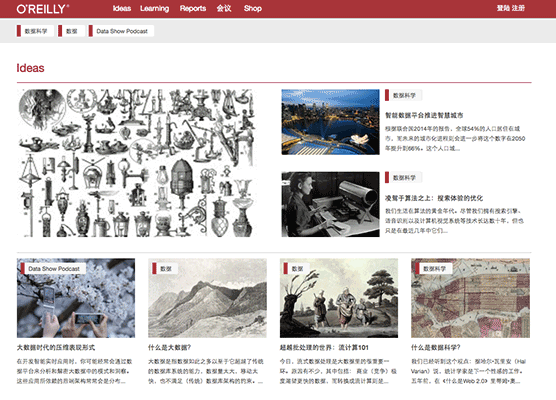Image resolution: width=556 pixels, height=400 pixels.
Task: Open the Ideas menu item
Action: coord(122,9)
